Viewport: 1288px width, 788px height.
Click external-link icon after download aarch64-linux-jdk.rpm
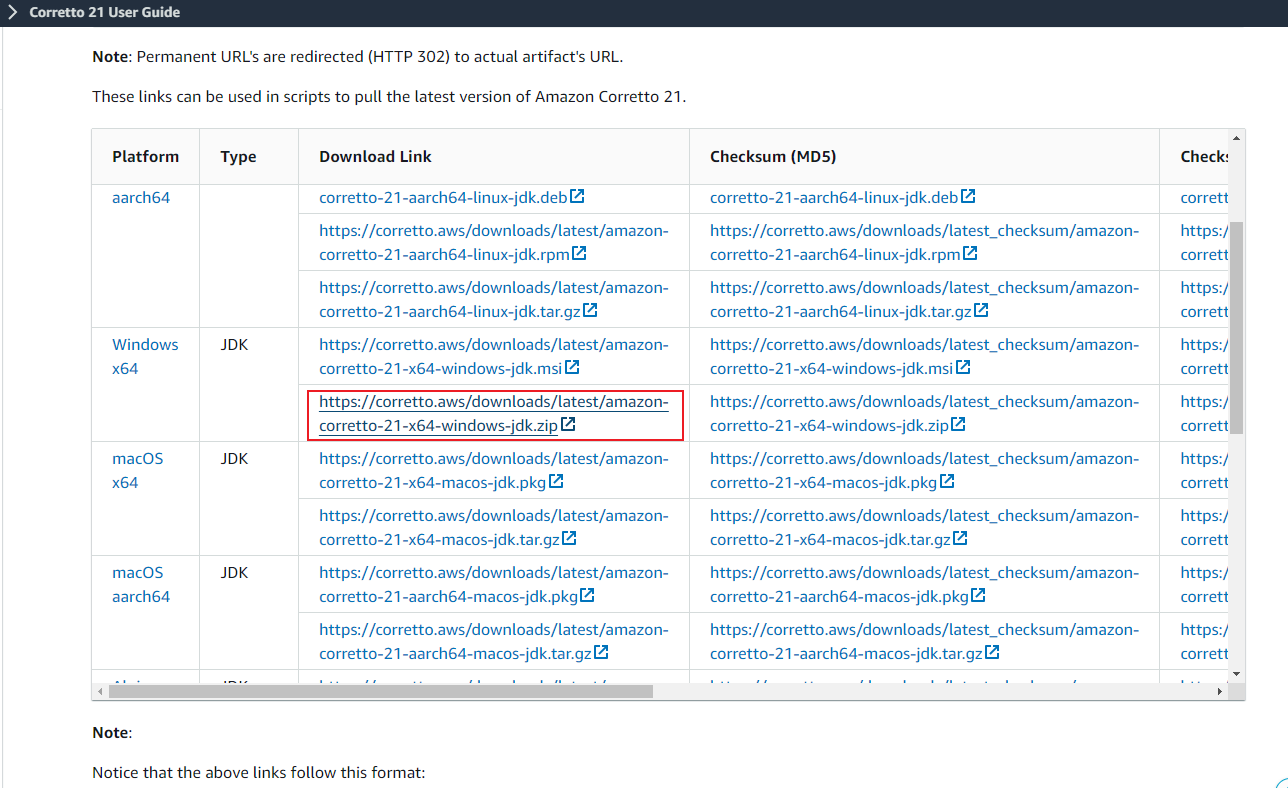[579, 253]
